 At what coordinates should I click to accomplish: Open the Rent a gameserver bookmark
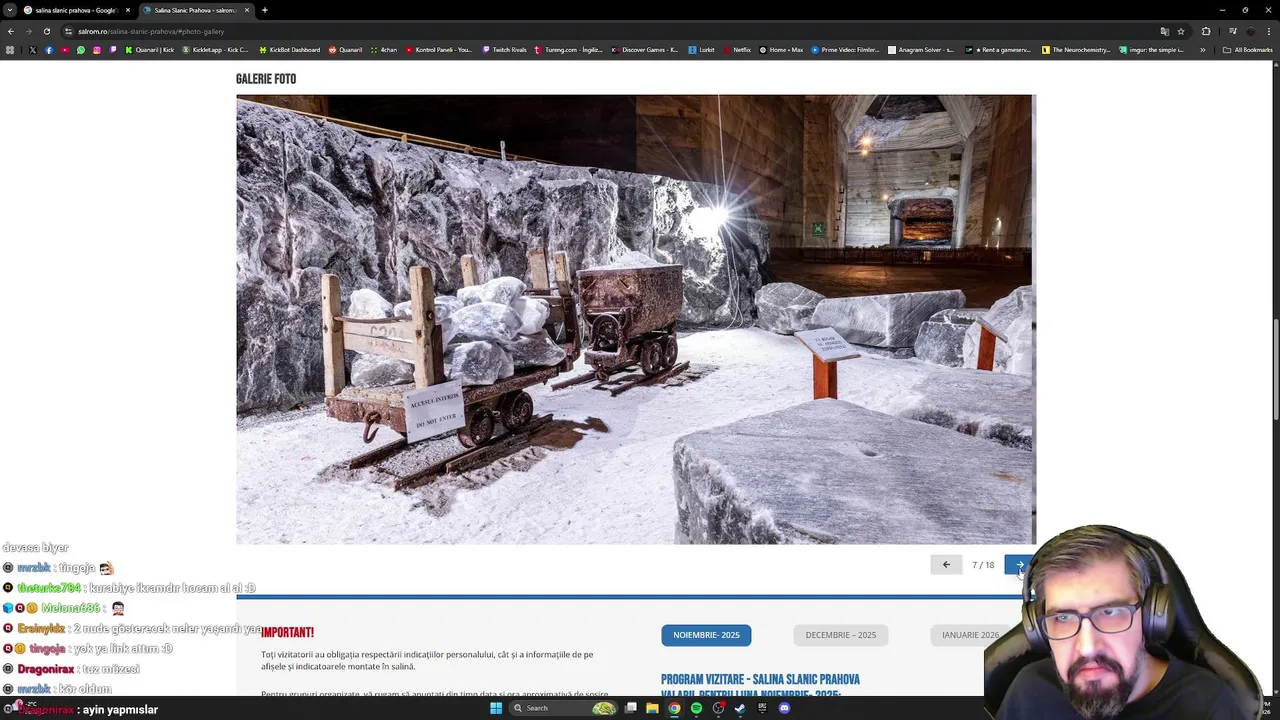tap(999, 49)
